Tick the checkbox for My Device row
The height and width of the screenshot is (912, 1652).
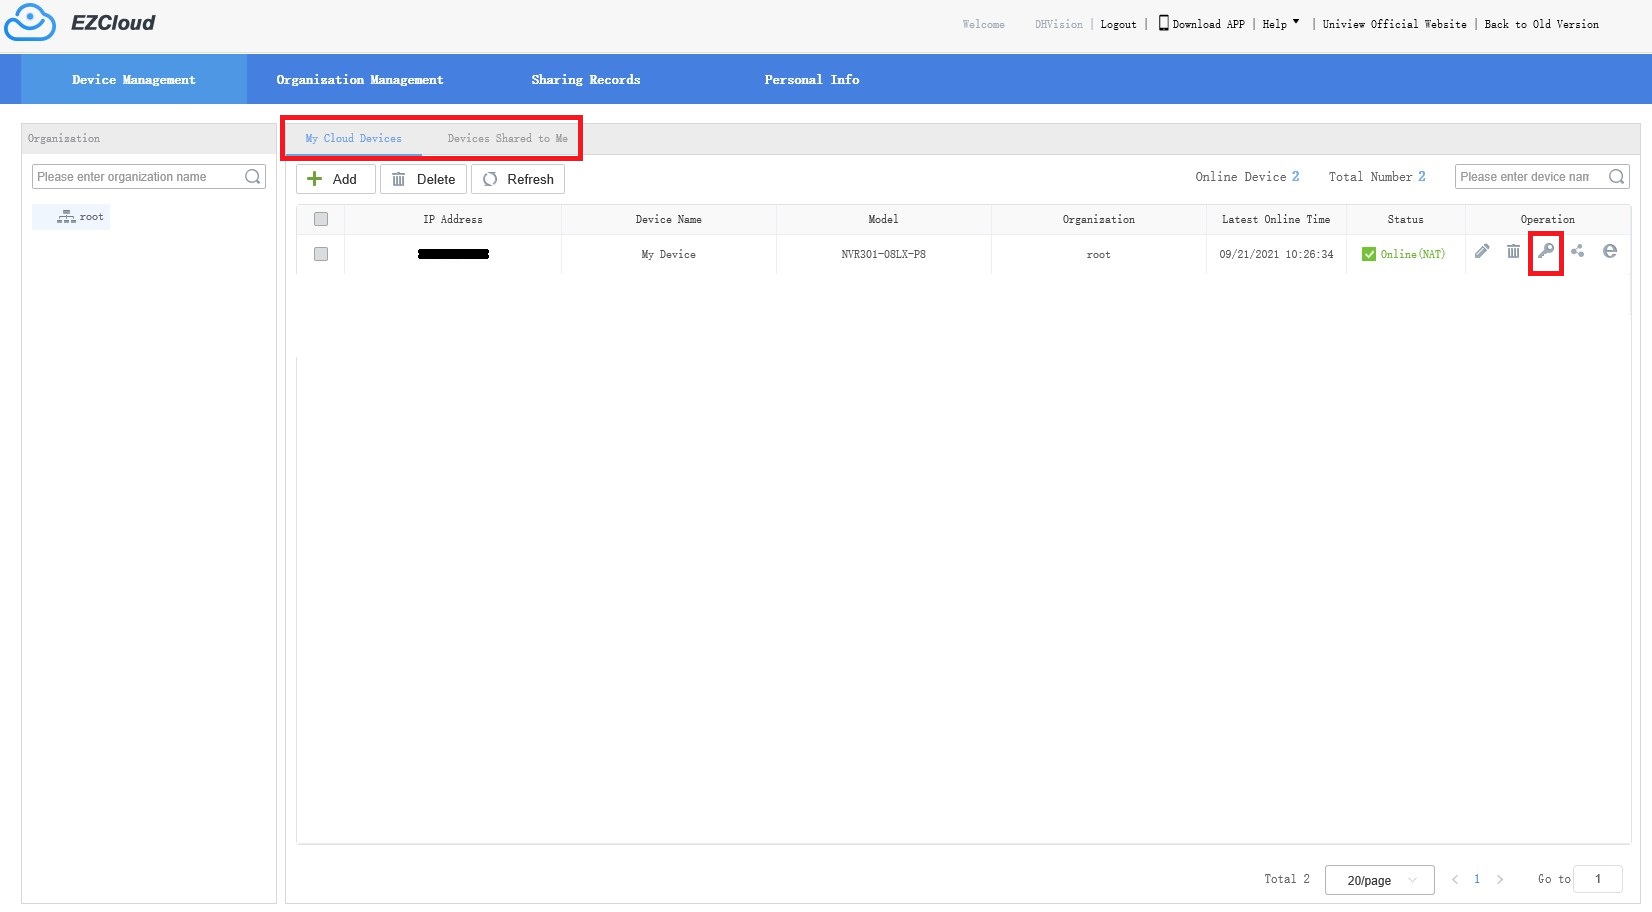point(321,254)
